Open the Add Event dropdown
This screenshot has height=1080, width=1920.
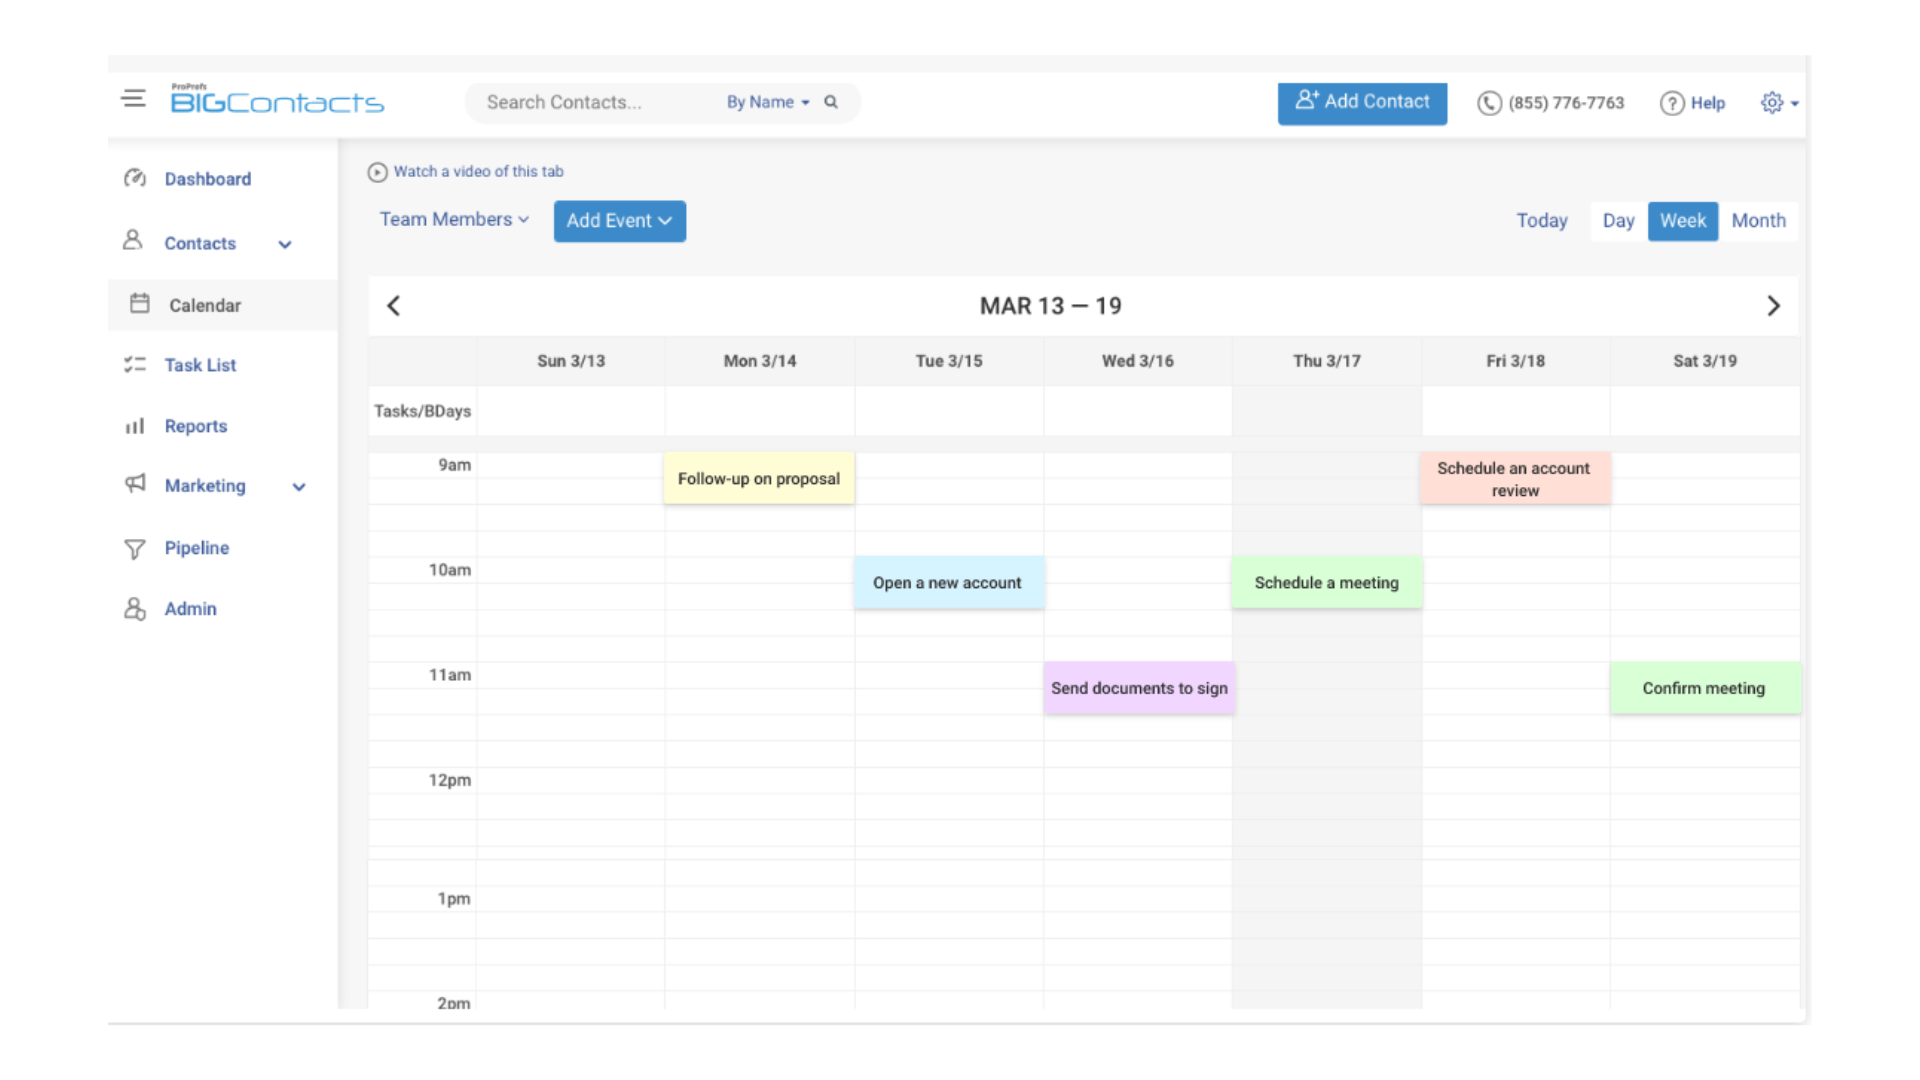(620, 221)
